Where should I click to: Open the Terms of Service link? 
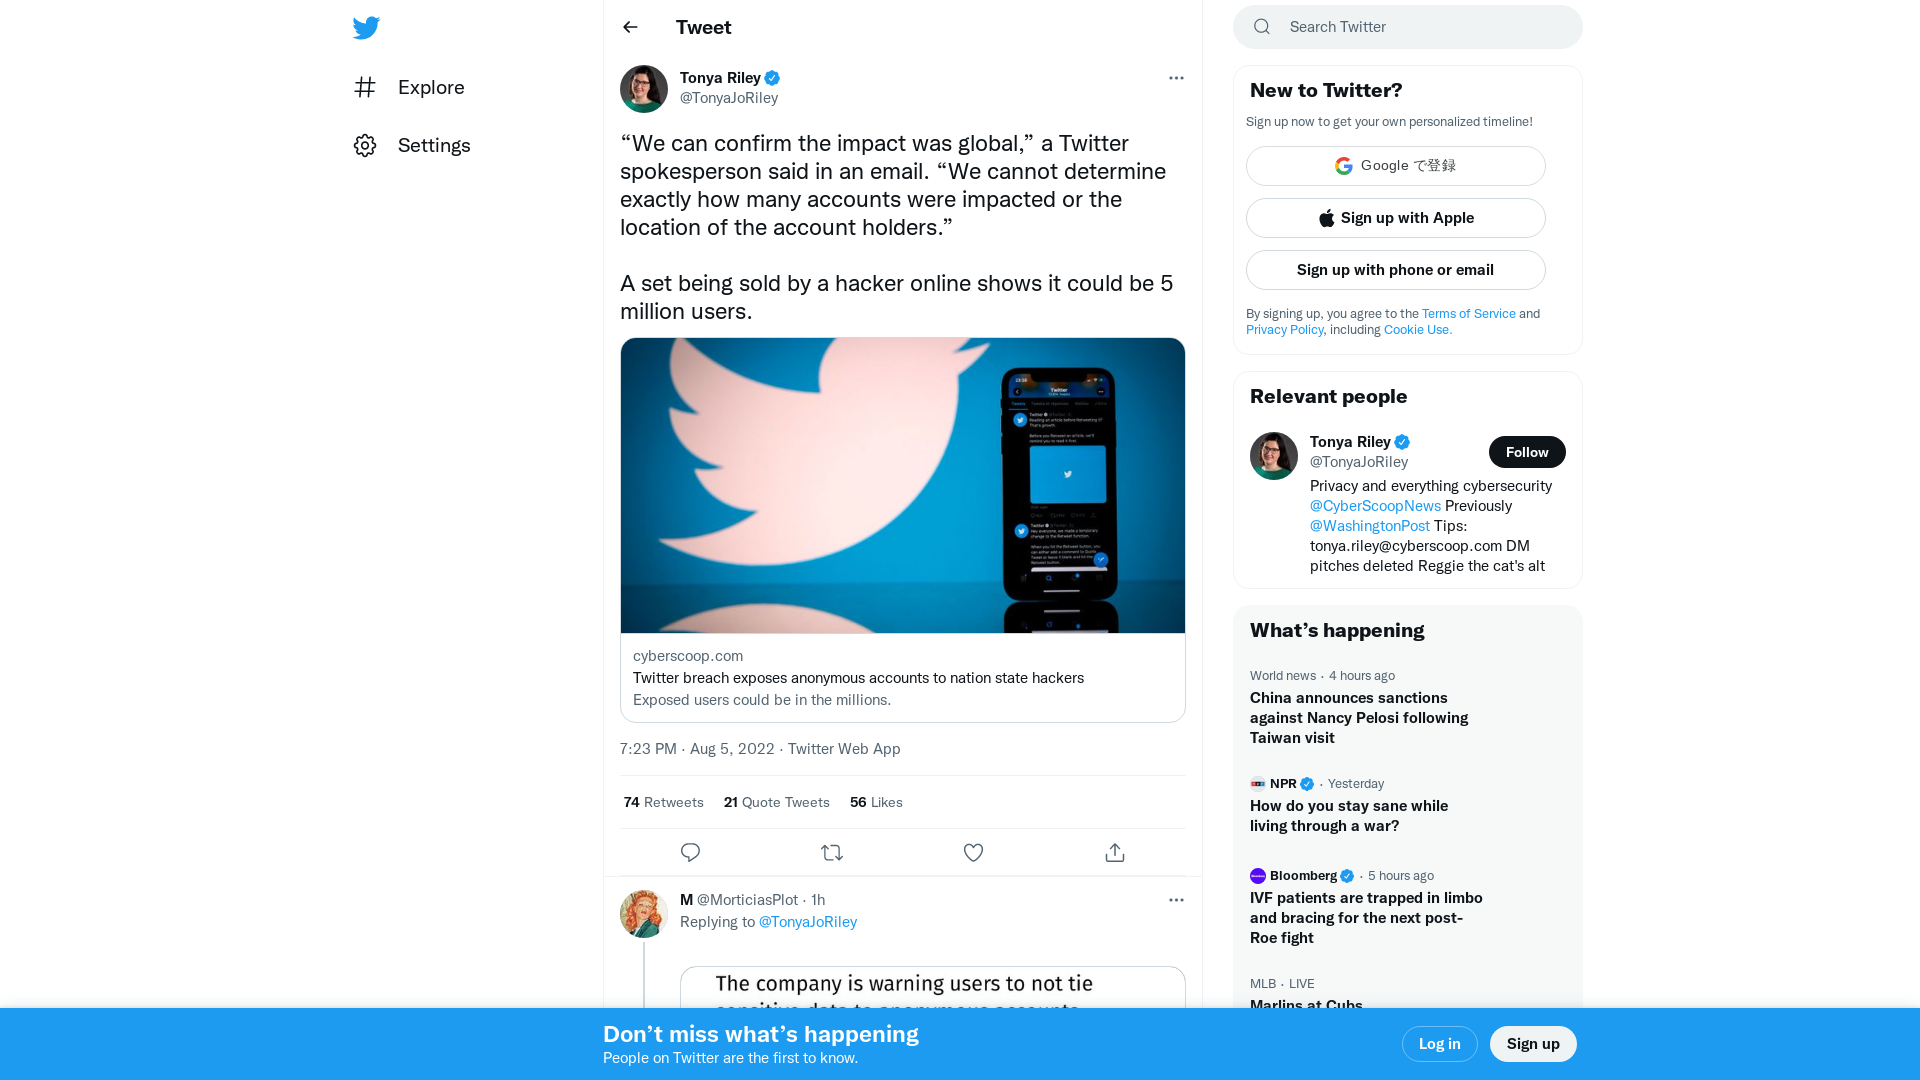1467,313
